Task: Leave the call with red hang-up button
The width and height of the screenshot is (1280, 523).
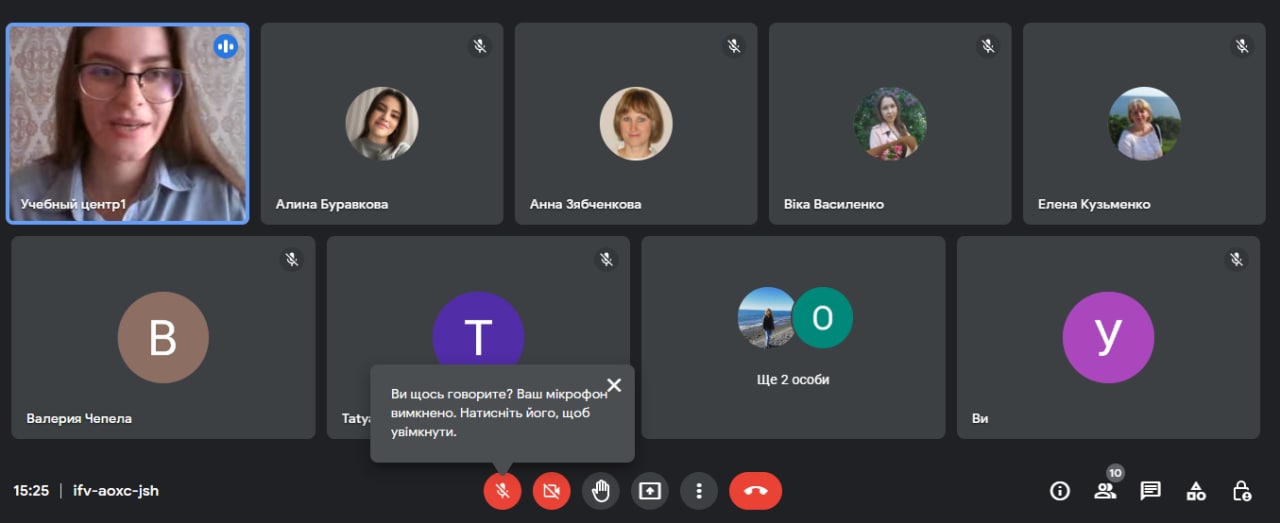Action: 755,491
